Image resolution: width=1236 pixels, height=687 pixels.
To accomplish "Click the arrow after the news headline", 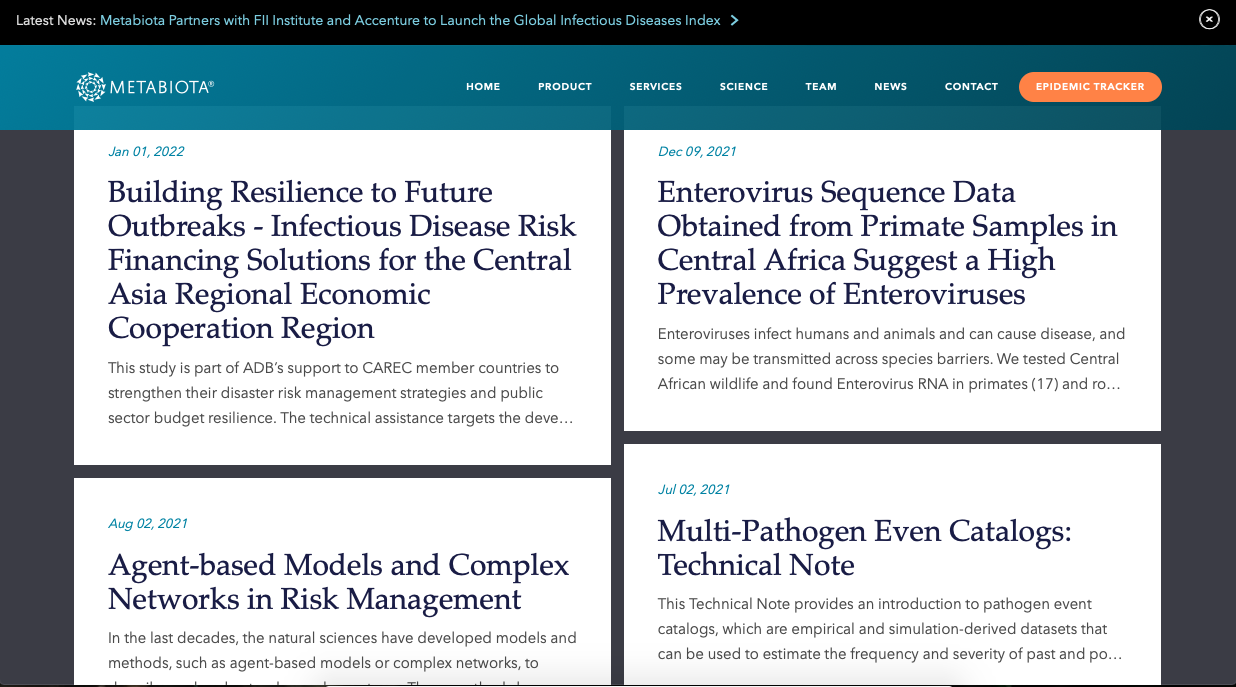I will click(734, 20).
